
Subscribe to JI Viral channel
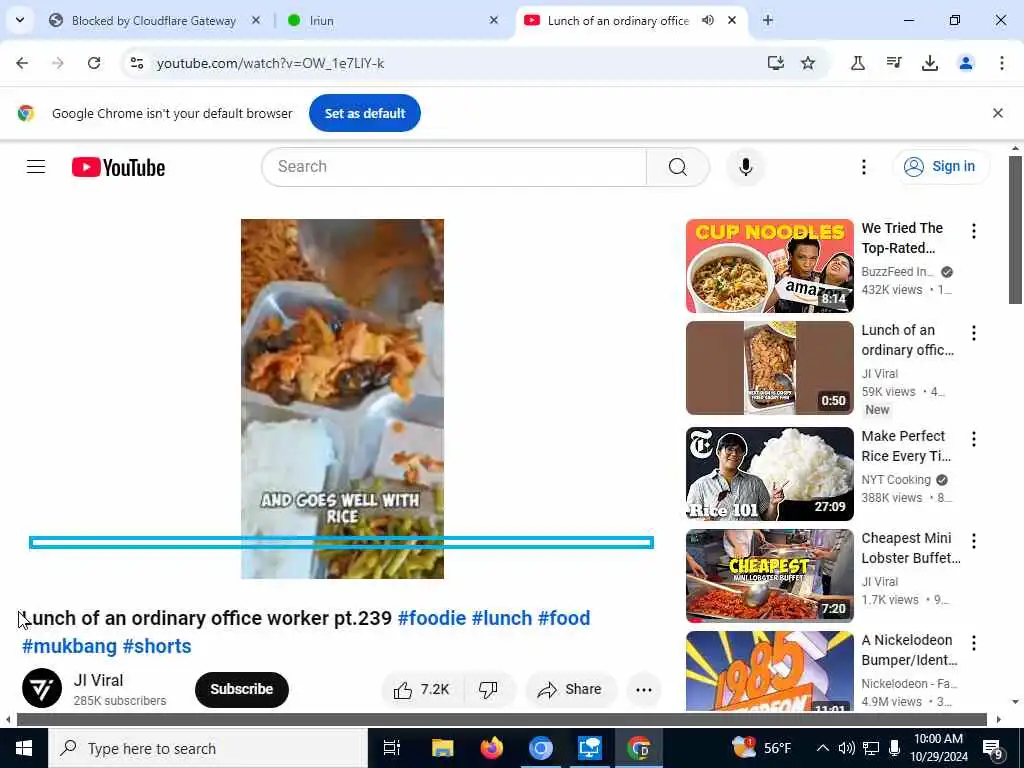tap(242, 689)
